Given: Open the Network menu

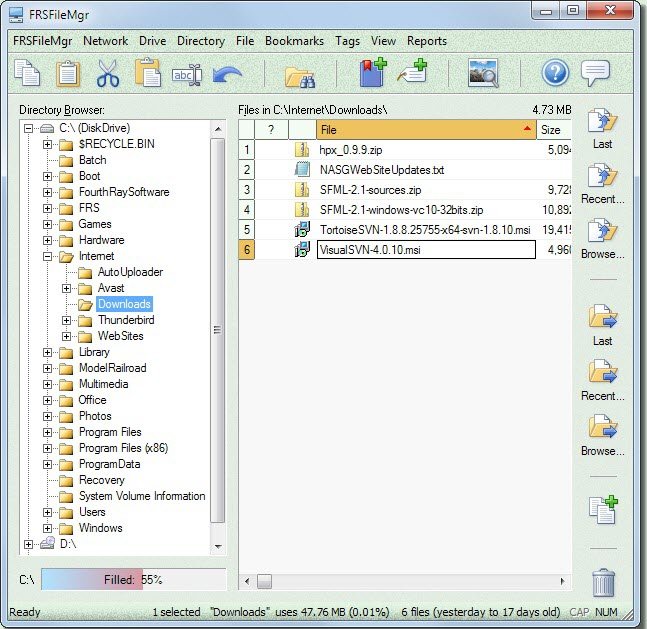Looking at the screenshot, I should 106,41.
